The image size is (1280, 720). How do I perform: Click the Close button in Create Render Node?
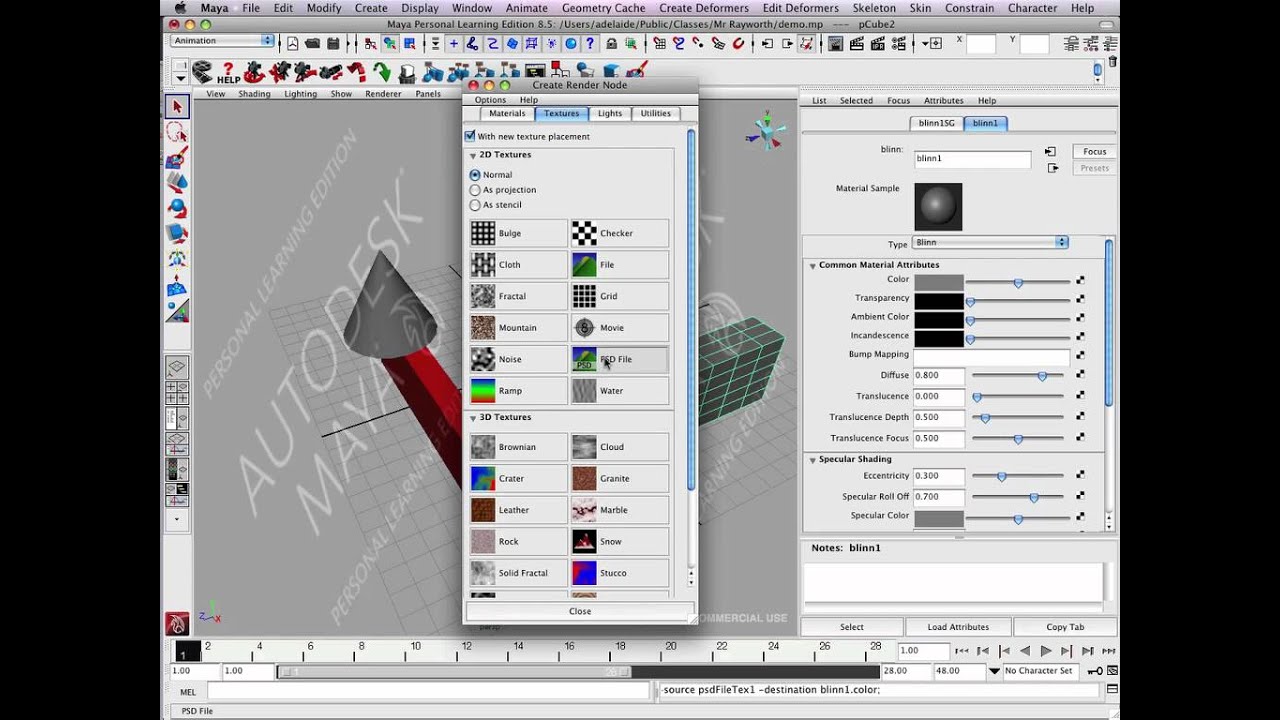coord(580,611)
